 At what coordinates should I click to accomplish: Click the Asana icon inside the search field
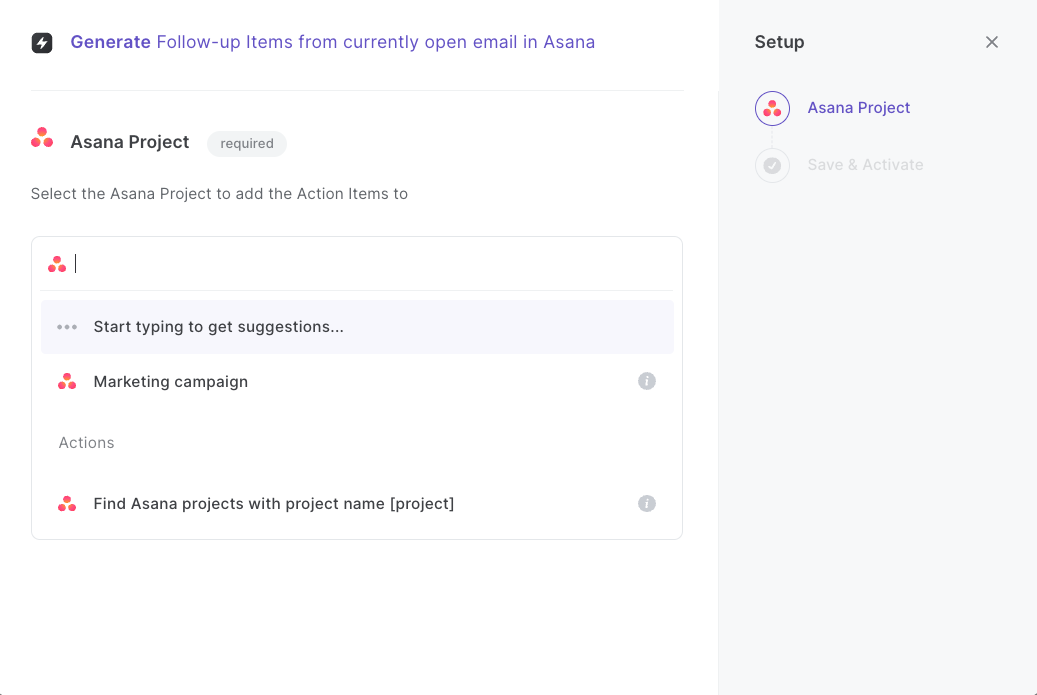[57, 265]
